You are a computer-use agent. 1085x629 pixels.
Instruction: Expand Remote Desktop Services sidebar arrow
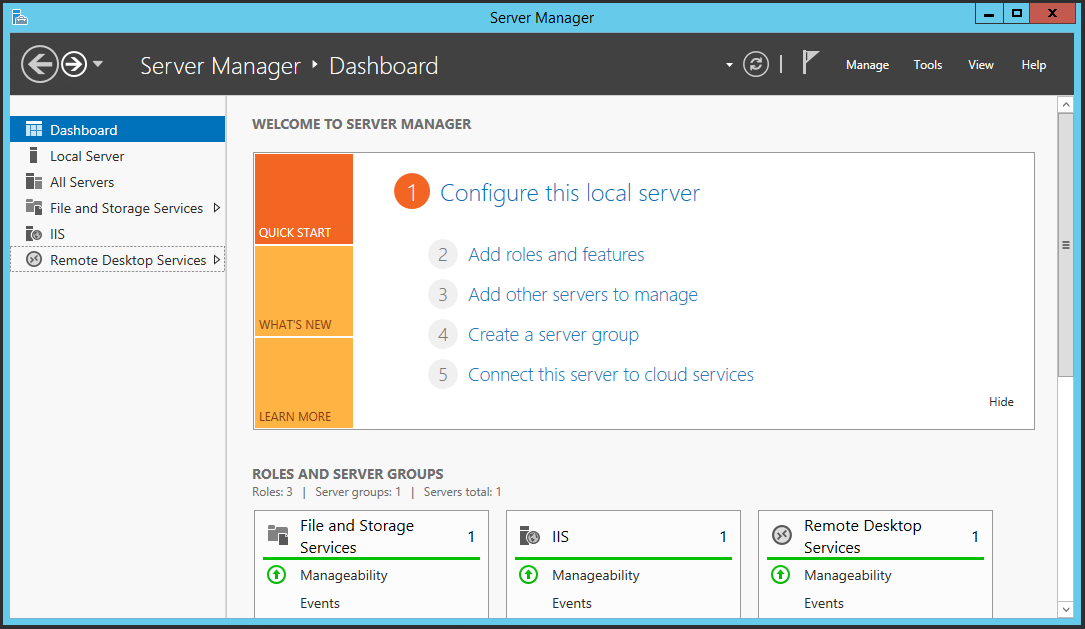pyautogui.click(x=217, y=260)
